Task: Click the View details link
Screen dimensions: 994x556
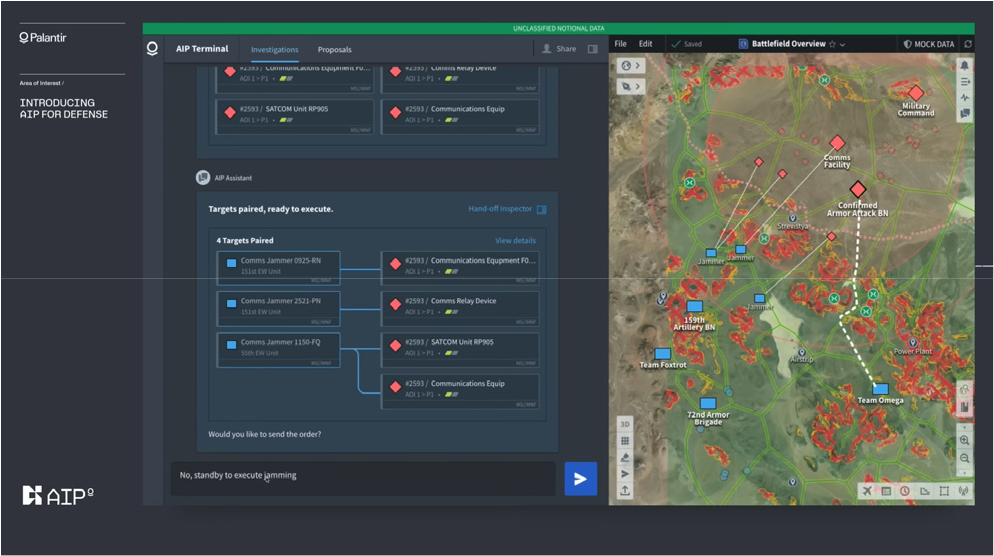Action: point(515,241)
